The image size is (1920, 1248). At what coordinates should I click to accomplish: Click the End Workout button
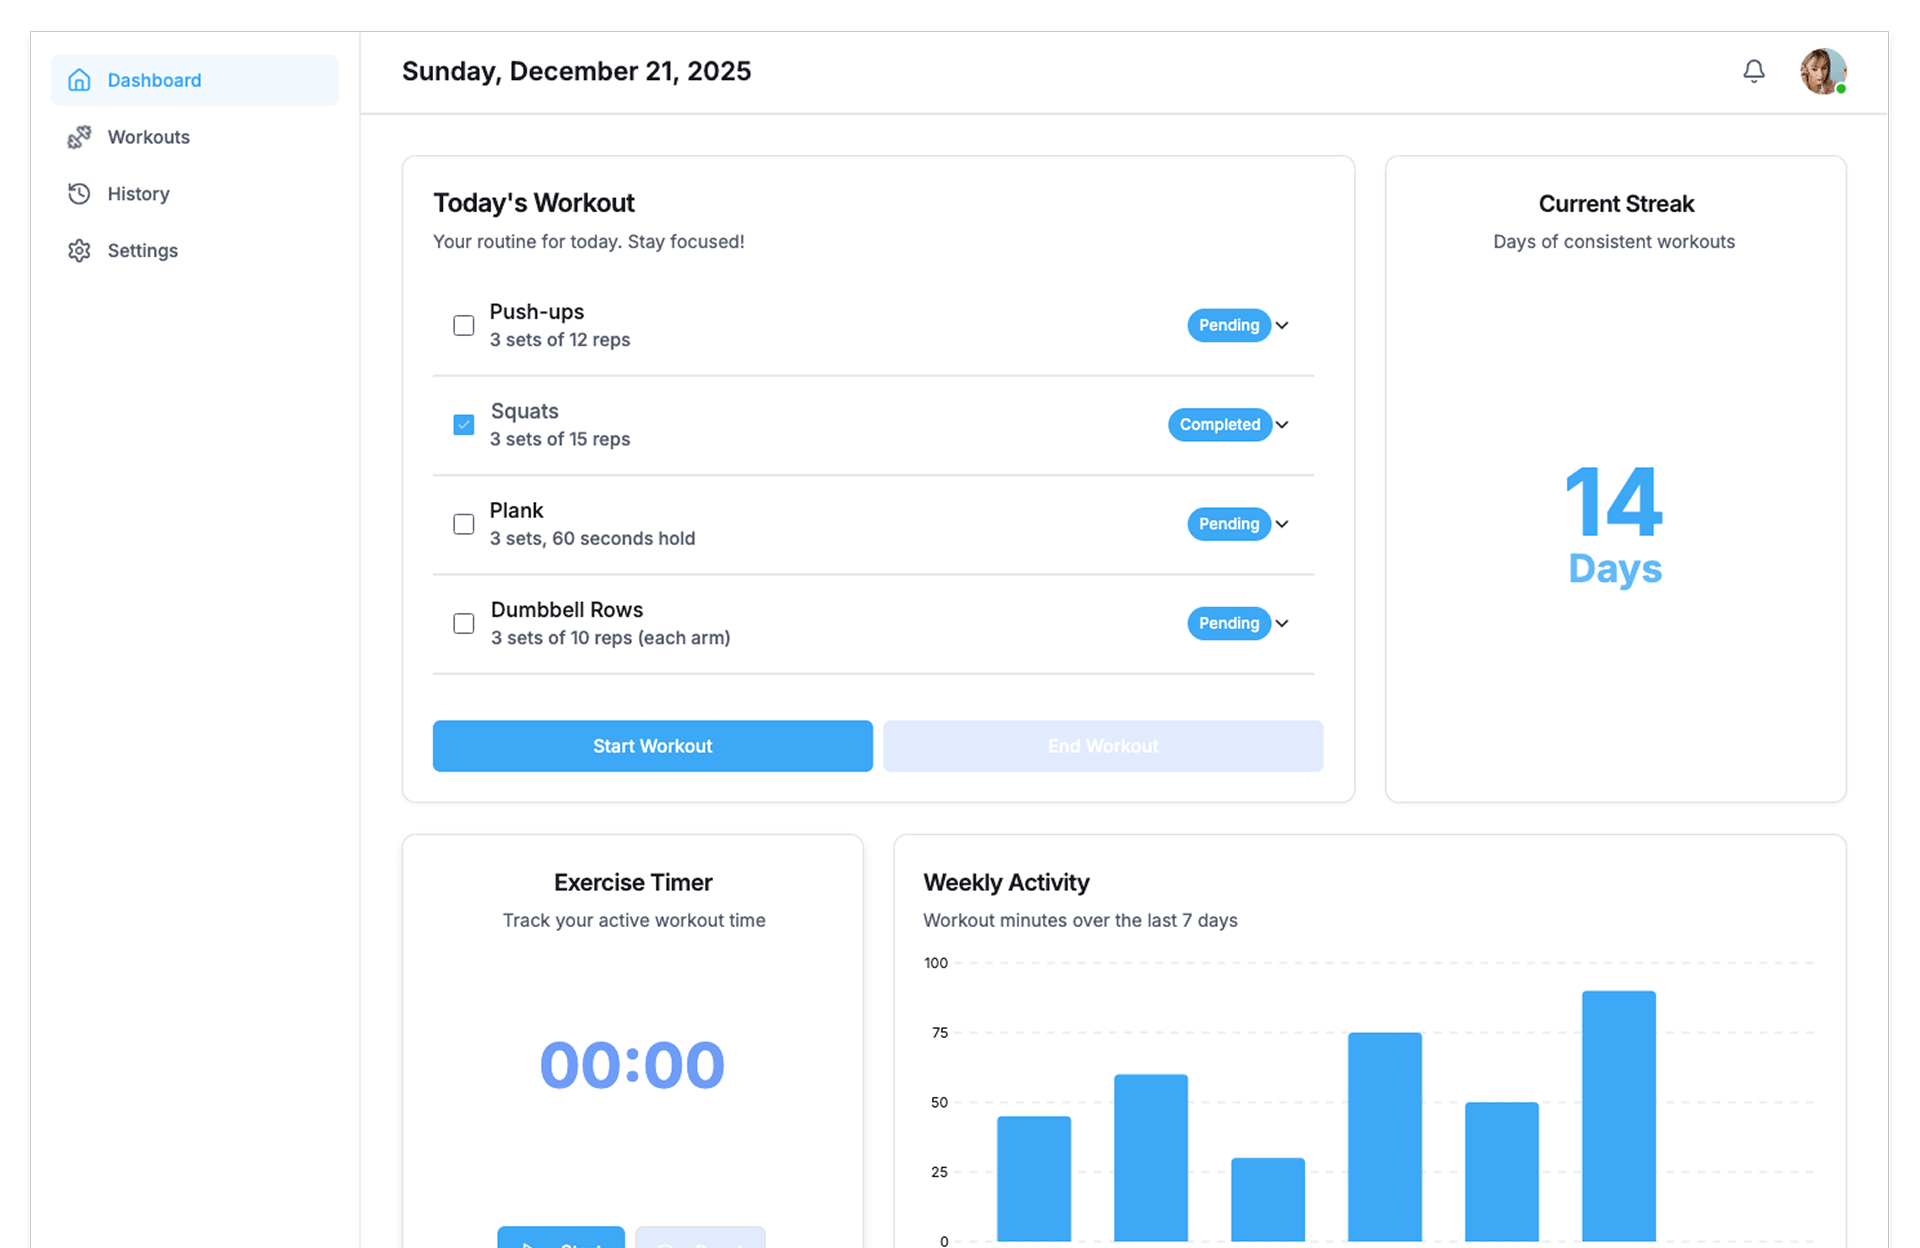tap(1102, 746)
